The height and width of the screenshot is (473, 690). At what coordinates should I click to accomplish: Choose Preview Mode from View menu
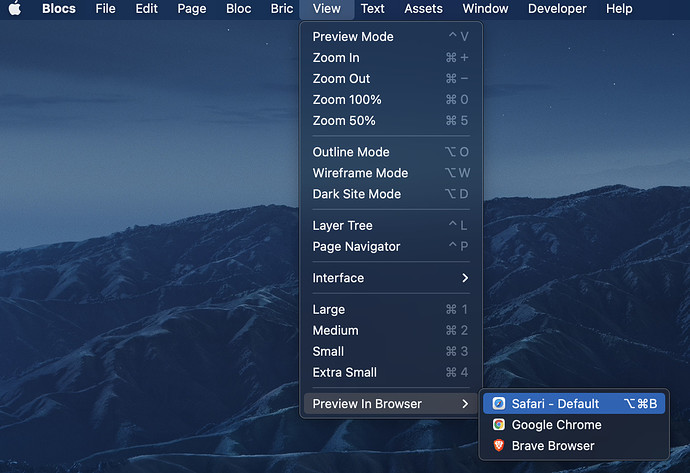[x=391, y=37]
